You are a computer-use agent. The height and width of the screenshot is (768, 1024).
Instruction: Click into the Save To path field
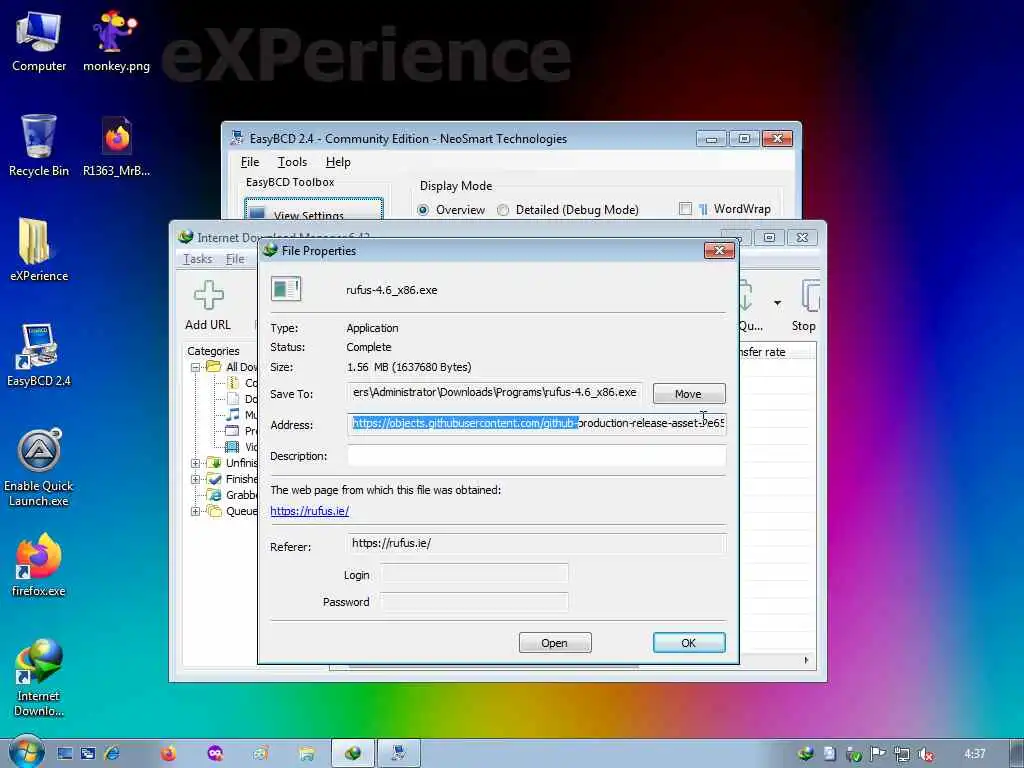click(494, 392)
